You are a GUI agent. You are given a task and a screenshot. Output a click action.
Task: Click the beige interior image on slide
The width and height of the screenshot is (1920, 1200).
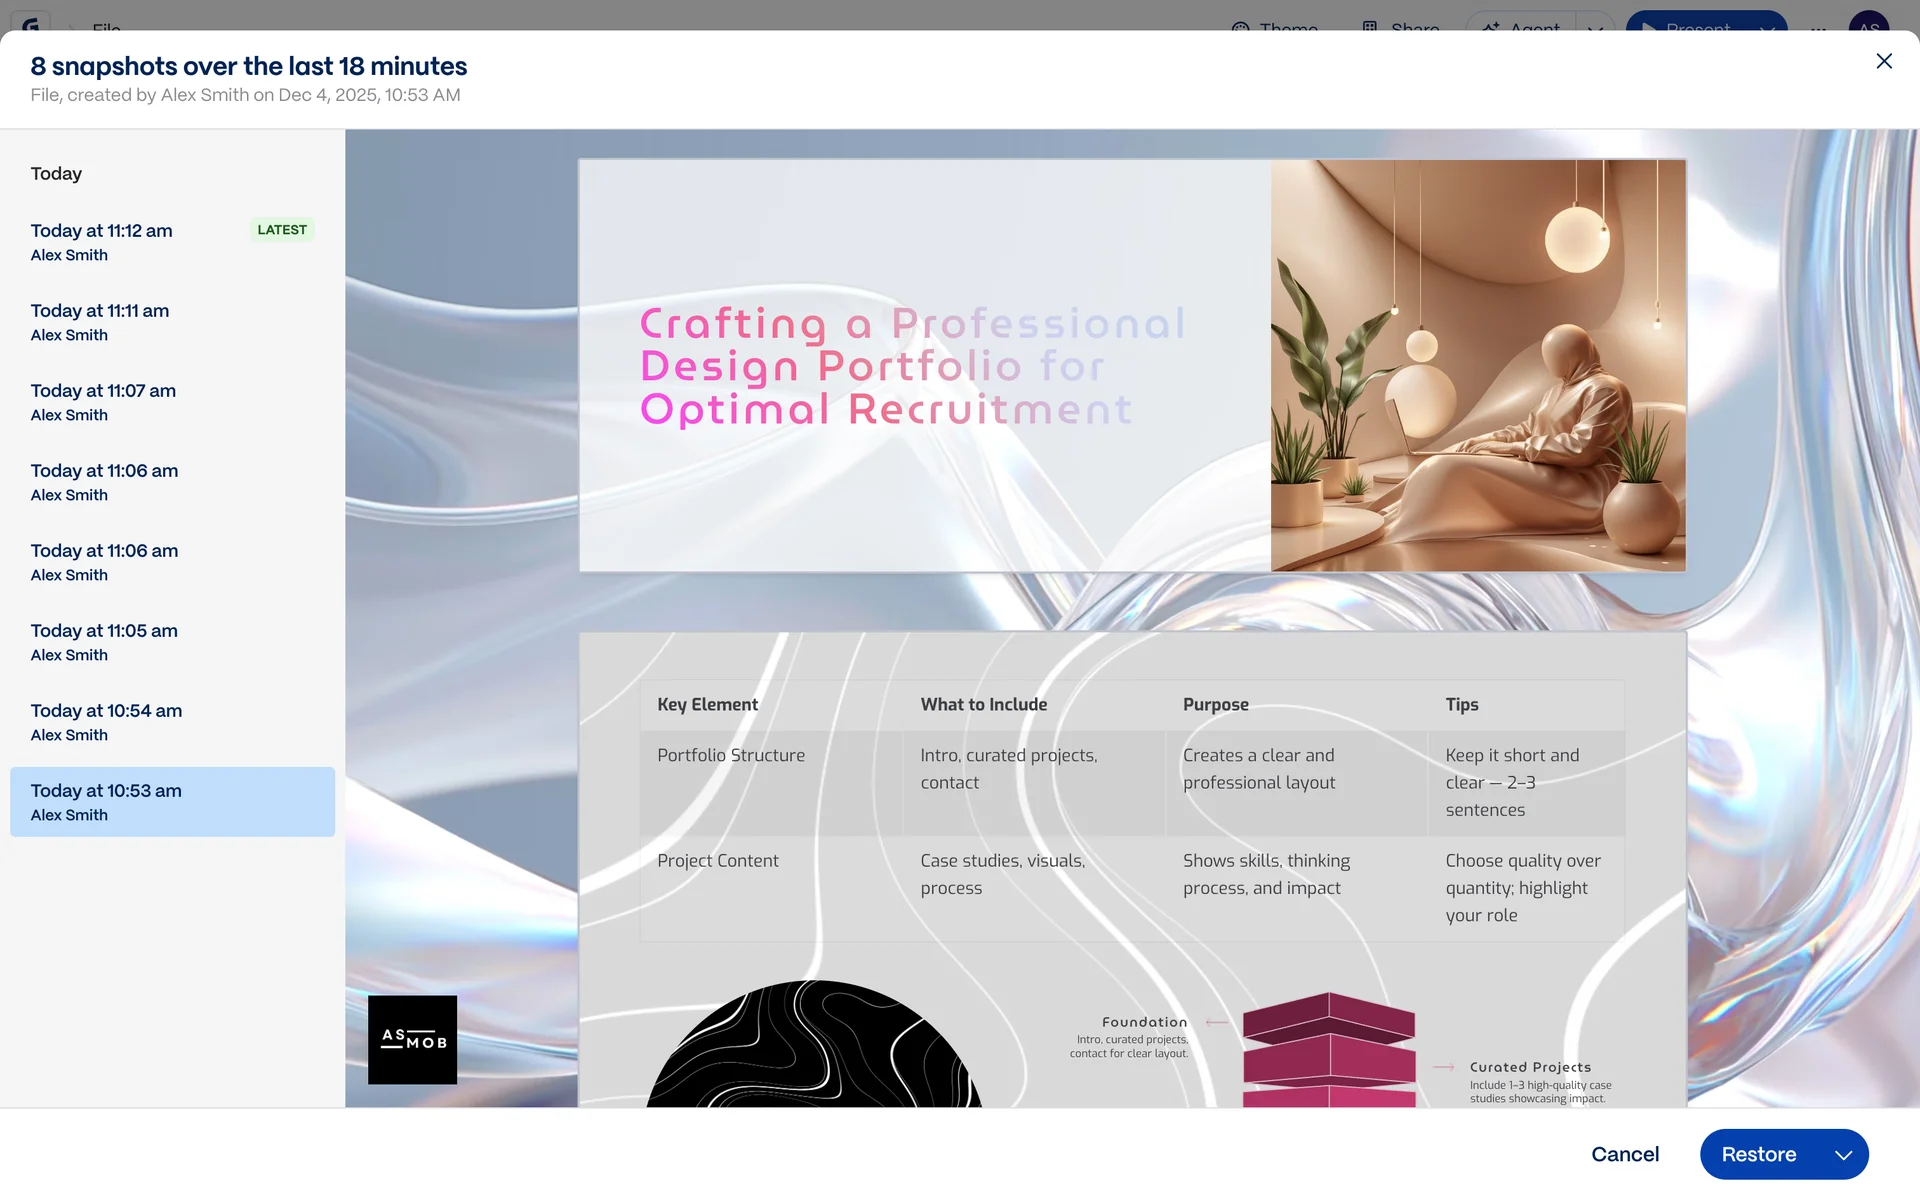click(x=1478, y=366)
